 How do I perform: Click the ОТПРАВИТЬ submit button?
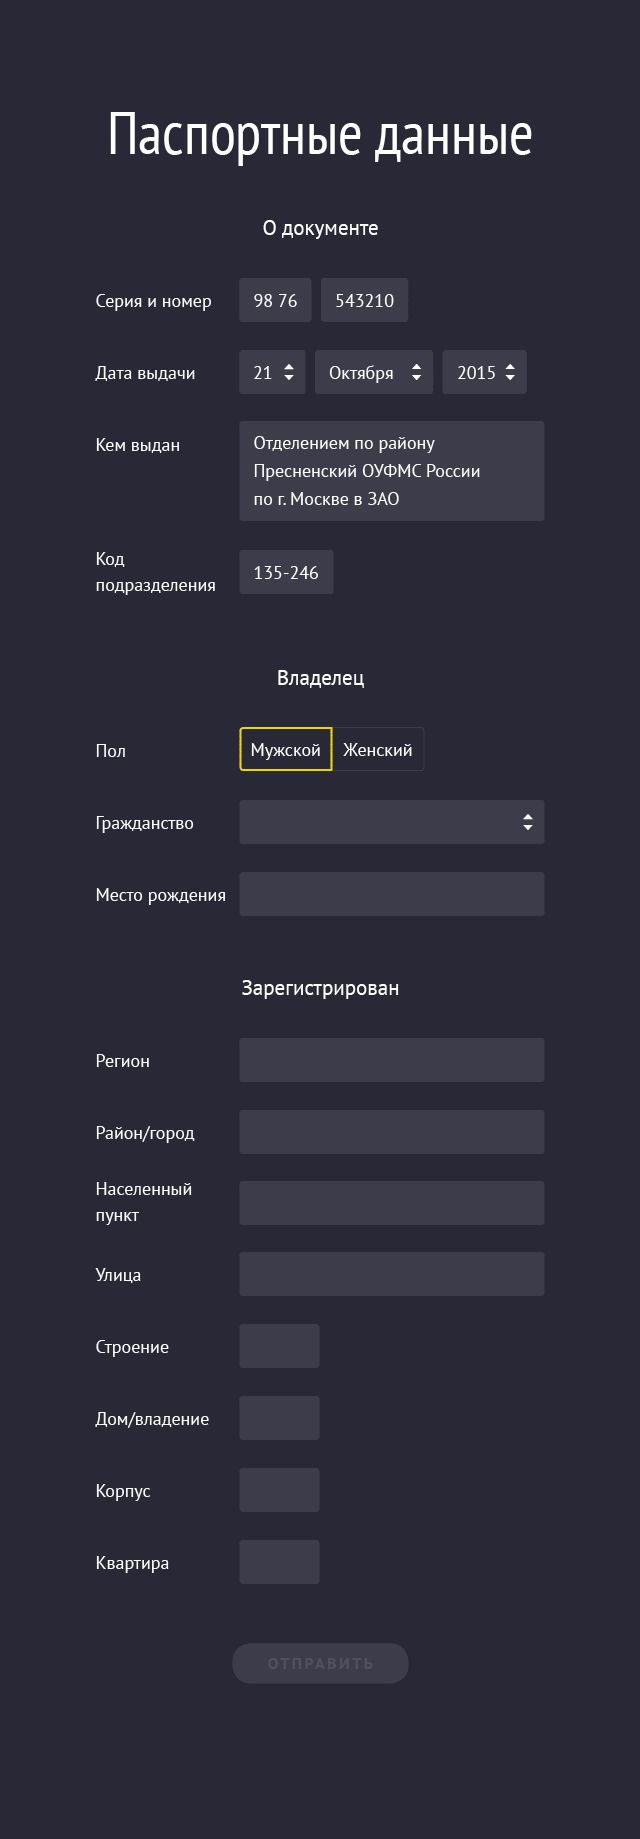tap(320, 1663)
